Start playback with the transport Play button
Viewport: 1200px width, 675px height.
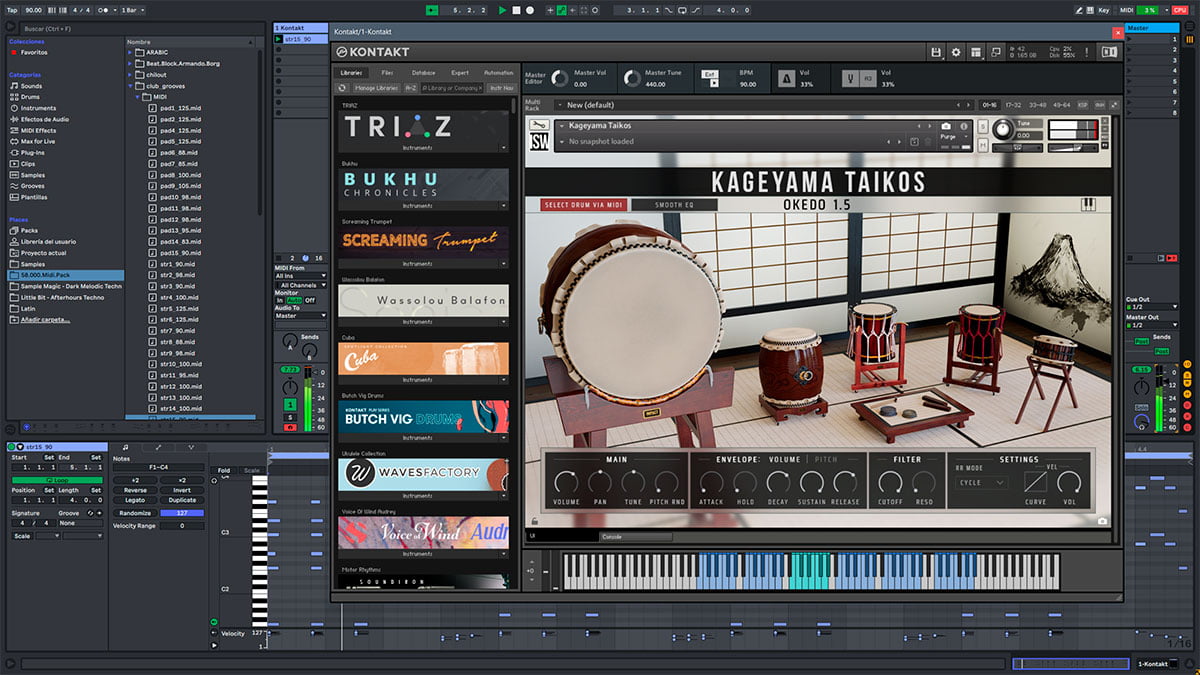pos(503,10)
